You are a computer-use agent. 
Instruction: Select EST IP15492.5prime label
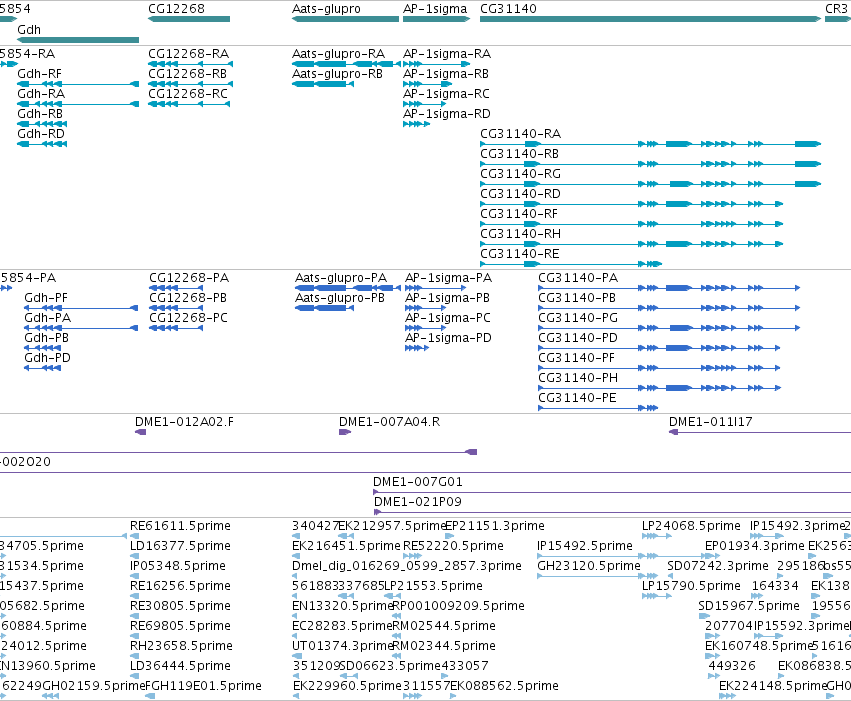tap(585, 546)
